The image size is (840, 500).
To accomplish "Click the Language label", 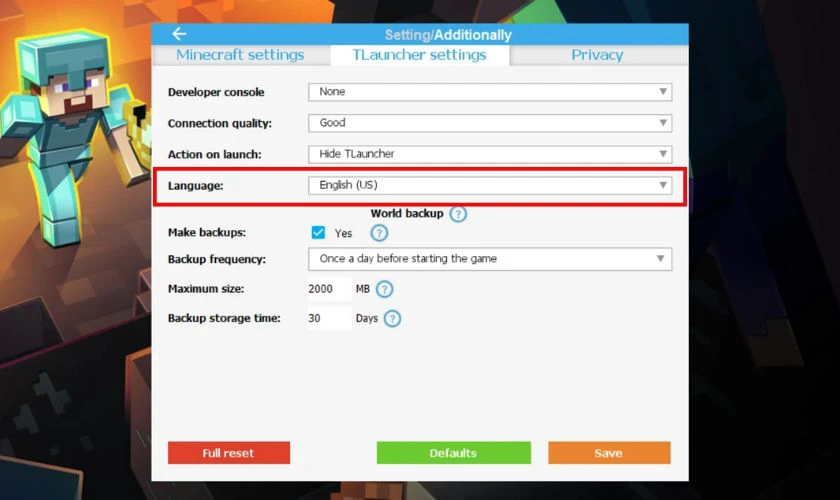I will [196, 186].
